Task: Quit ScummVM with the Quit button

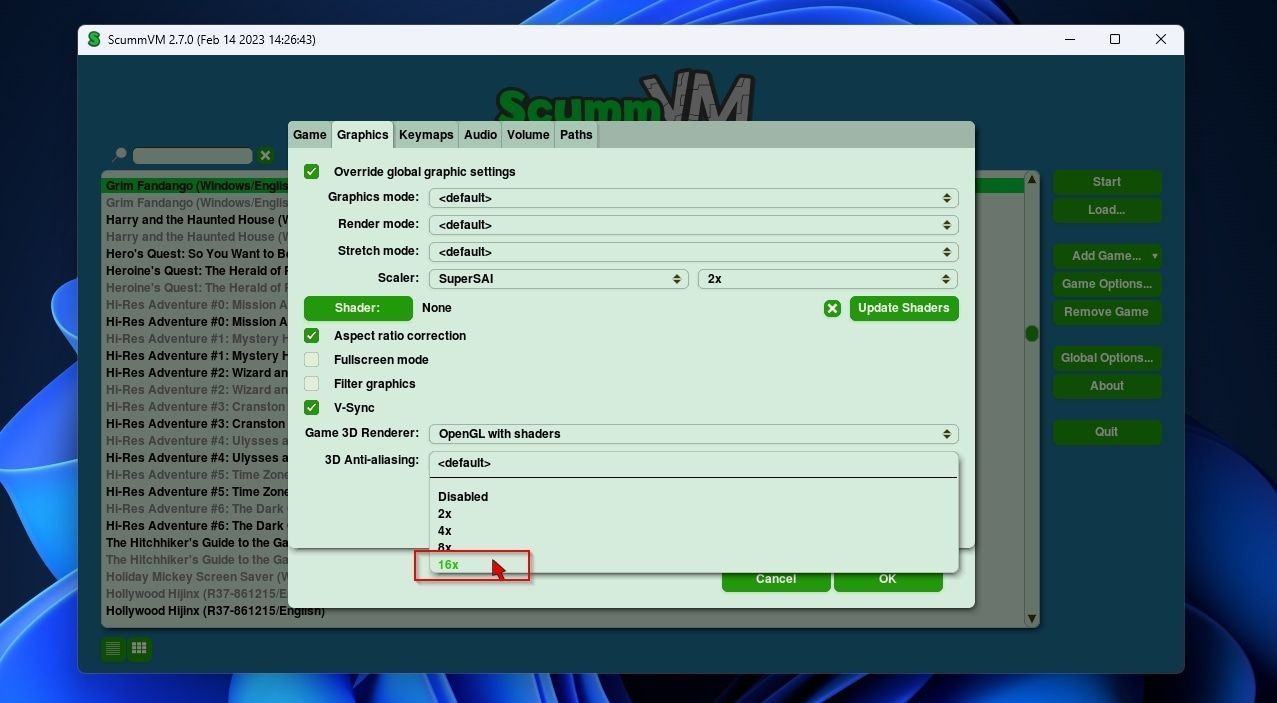Action: click(x=1107, y=432)
